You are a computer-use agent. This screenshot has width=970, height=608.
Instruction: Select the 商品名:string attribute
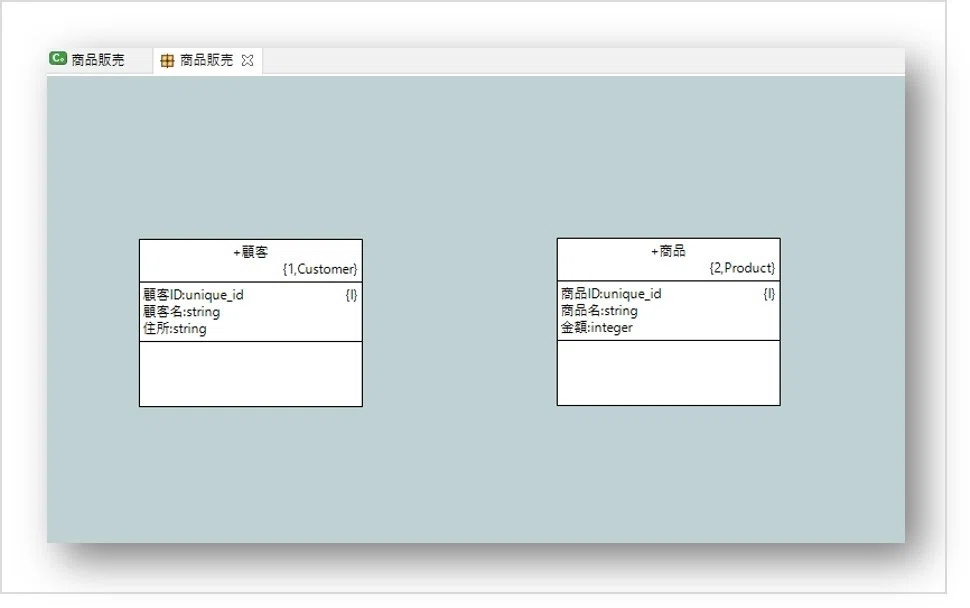point(599,310)
